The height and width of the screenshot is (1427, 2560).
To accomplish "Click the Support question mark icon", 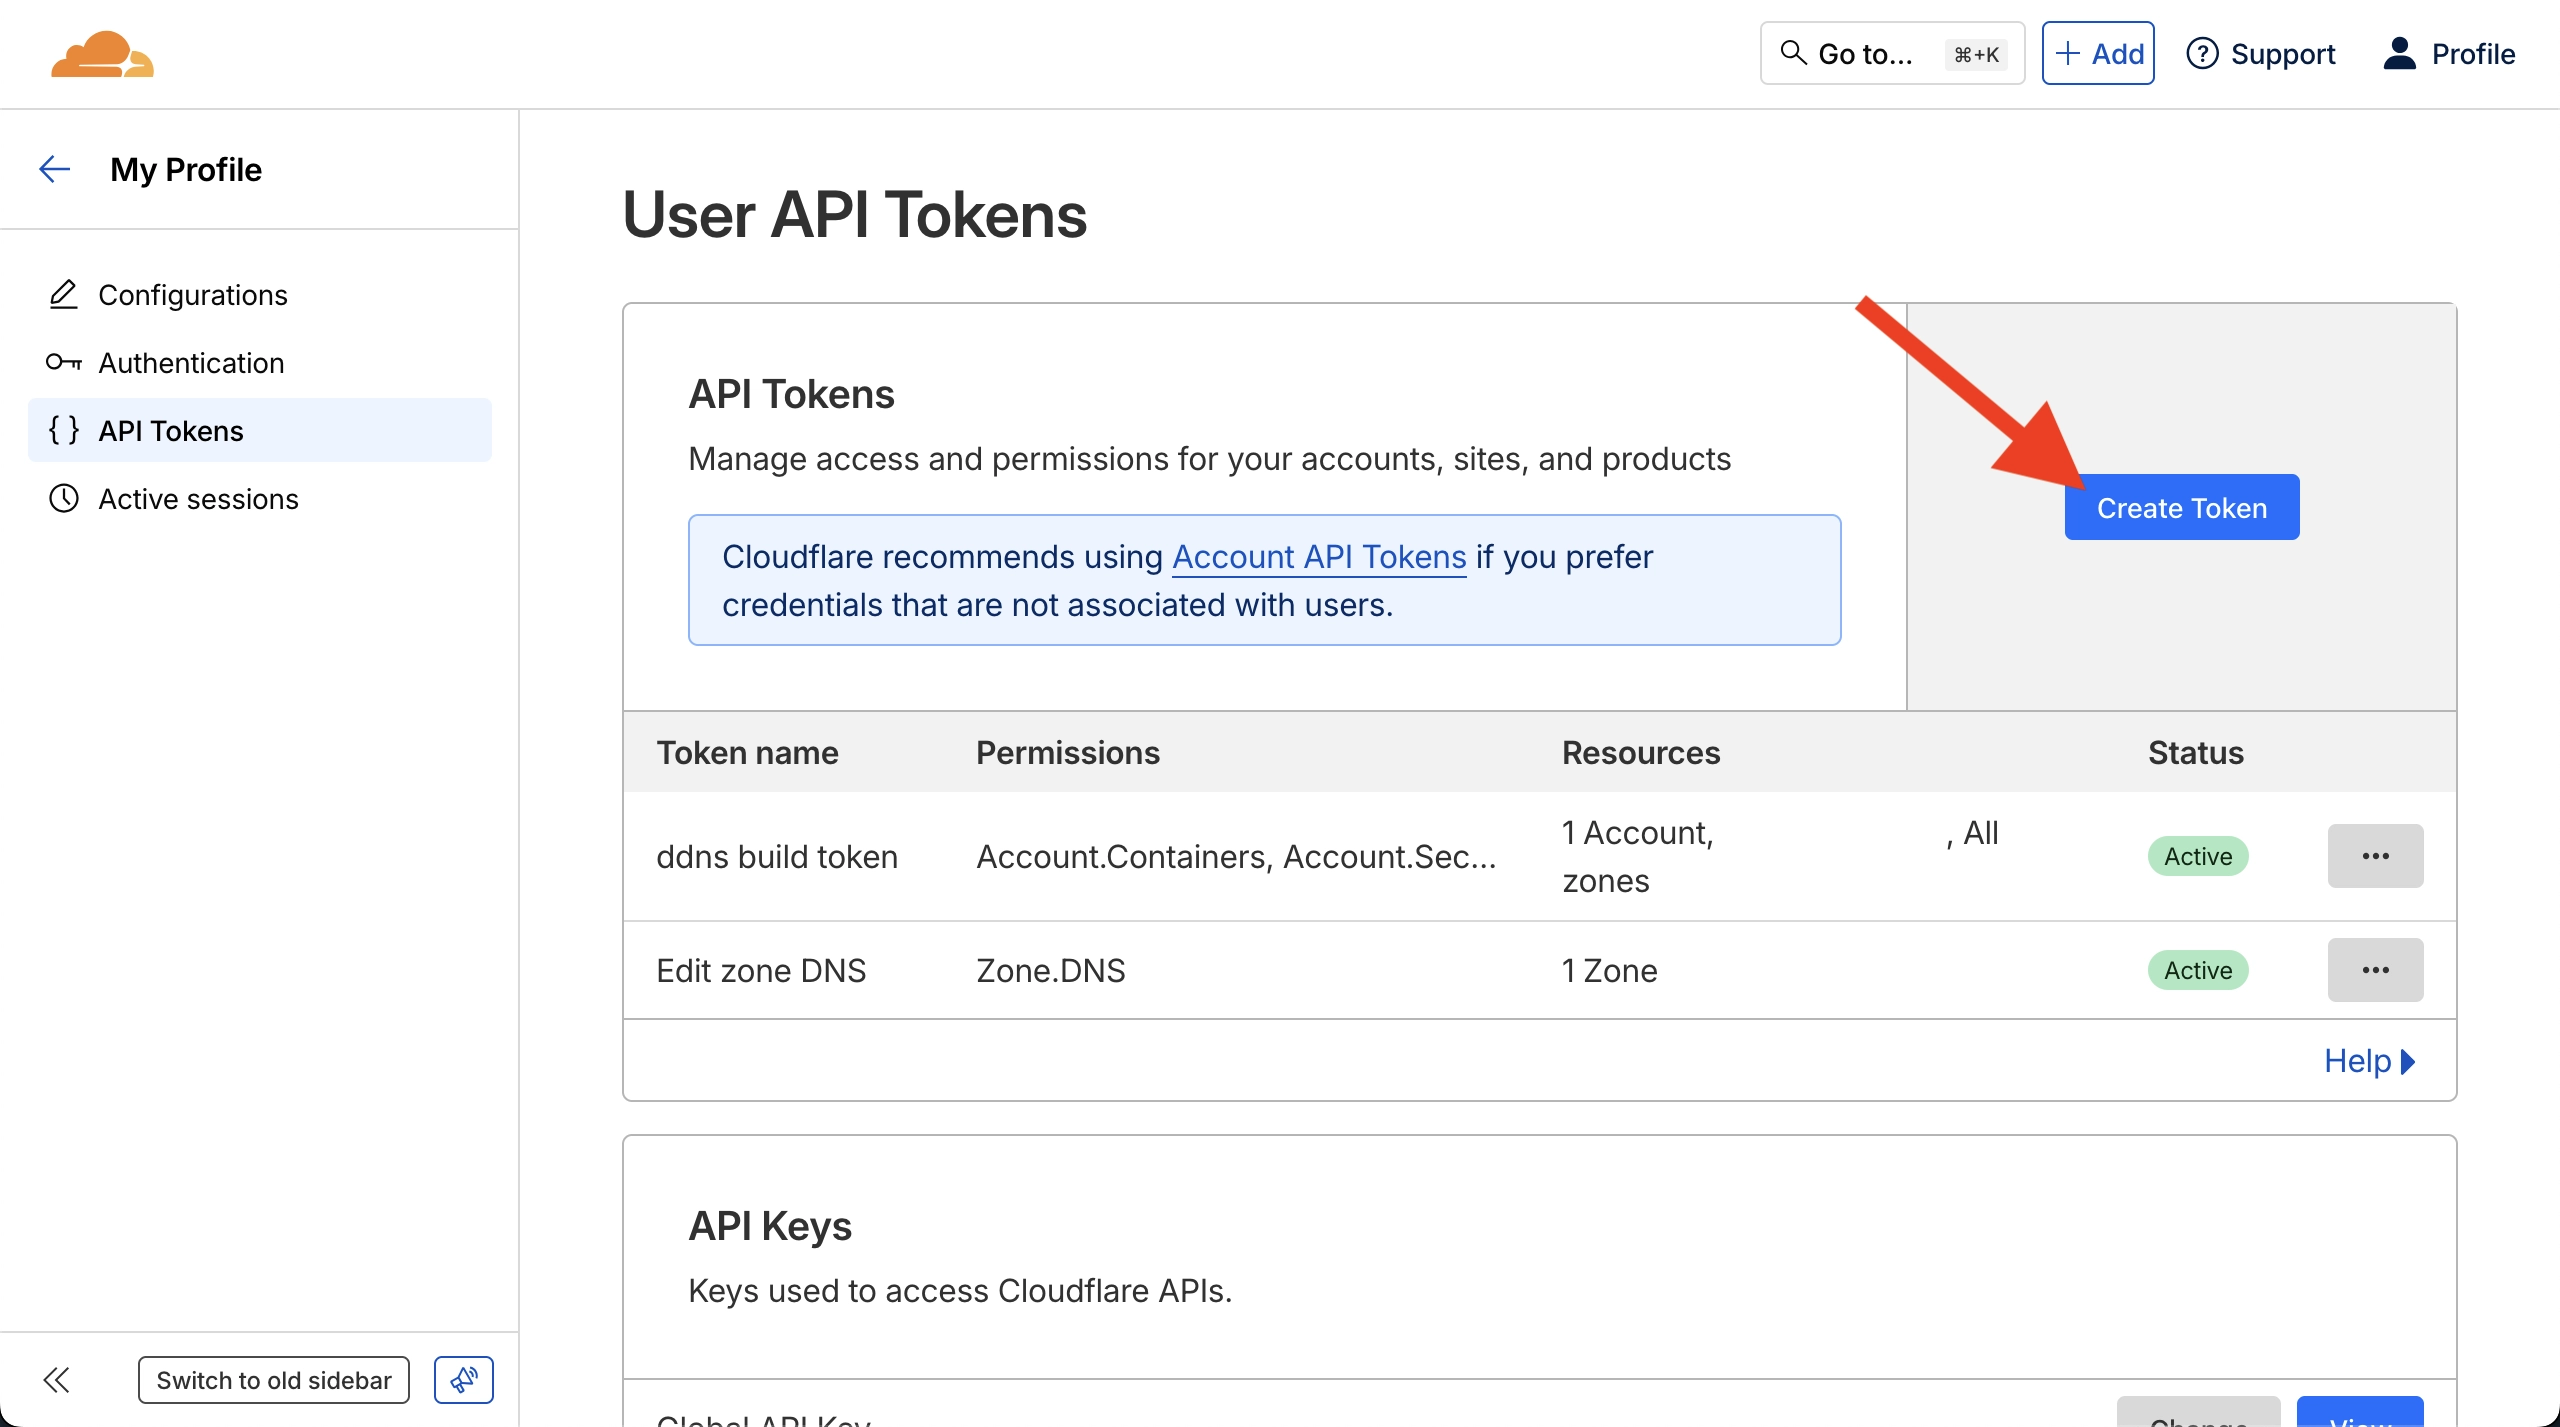I will click(2202, 54).
